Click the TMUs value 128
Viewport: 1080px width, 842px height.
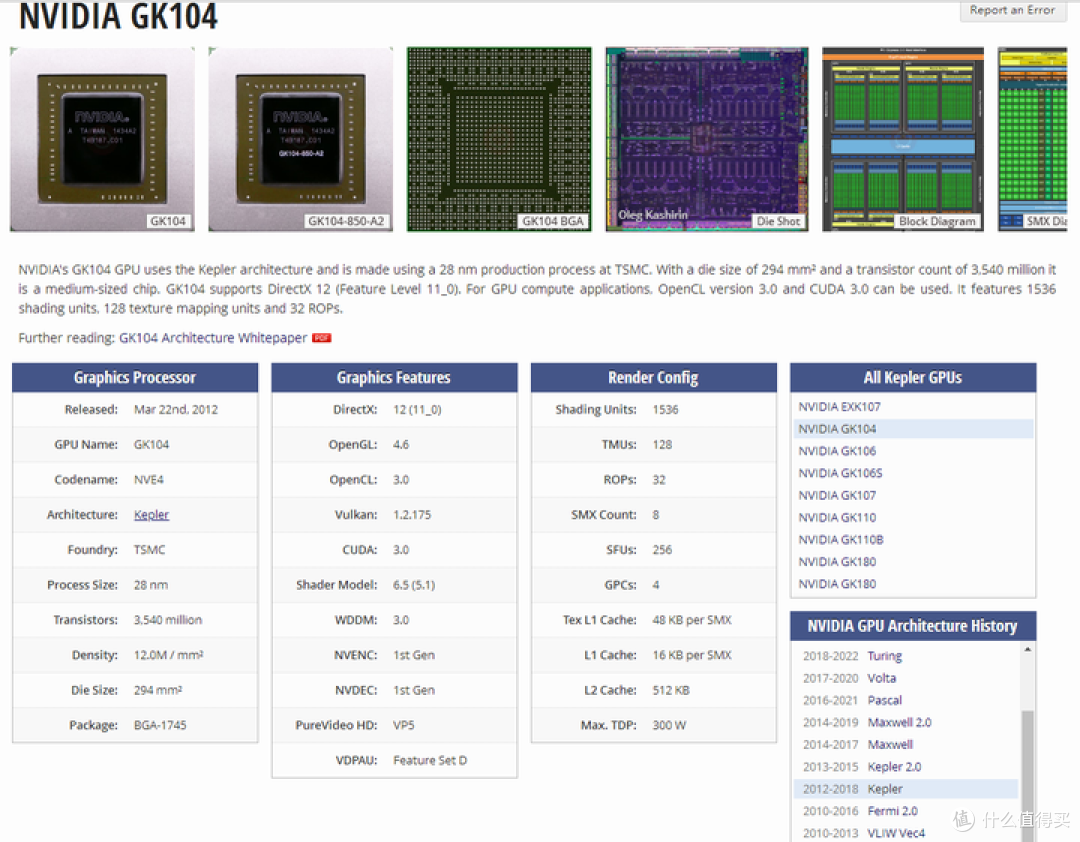coord(662,444)
